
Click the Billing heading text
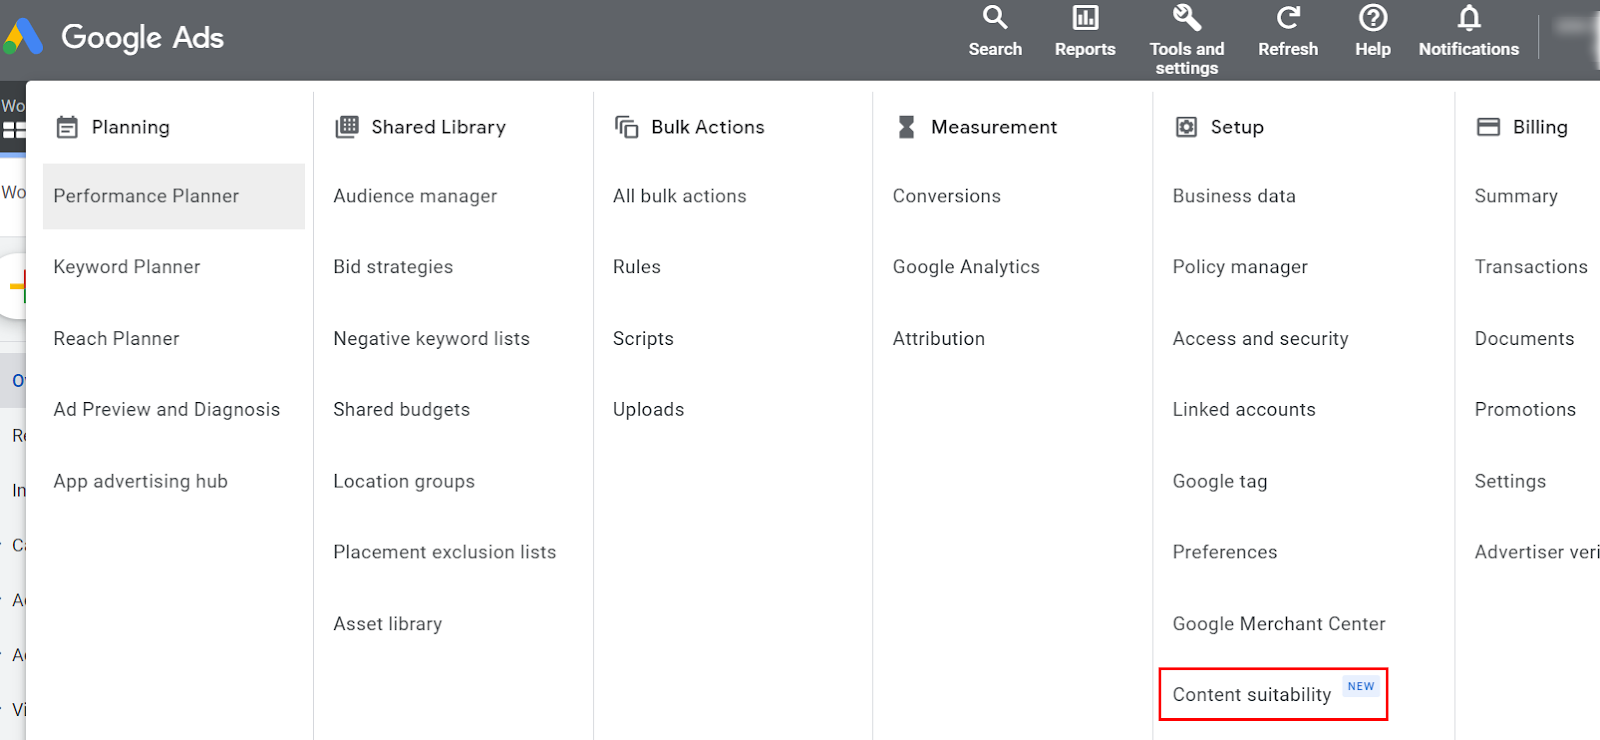[x=1540, y=127]
